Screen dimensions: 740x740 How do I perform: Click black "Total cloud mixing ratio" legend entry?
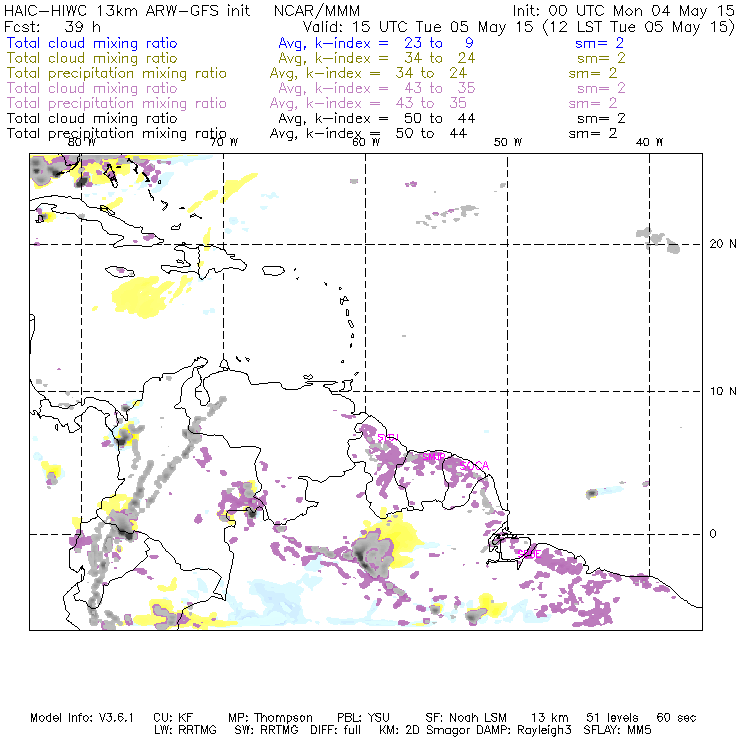92,118
